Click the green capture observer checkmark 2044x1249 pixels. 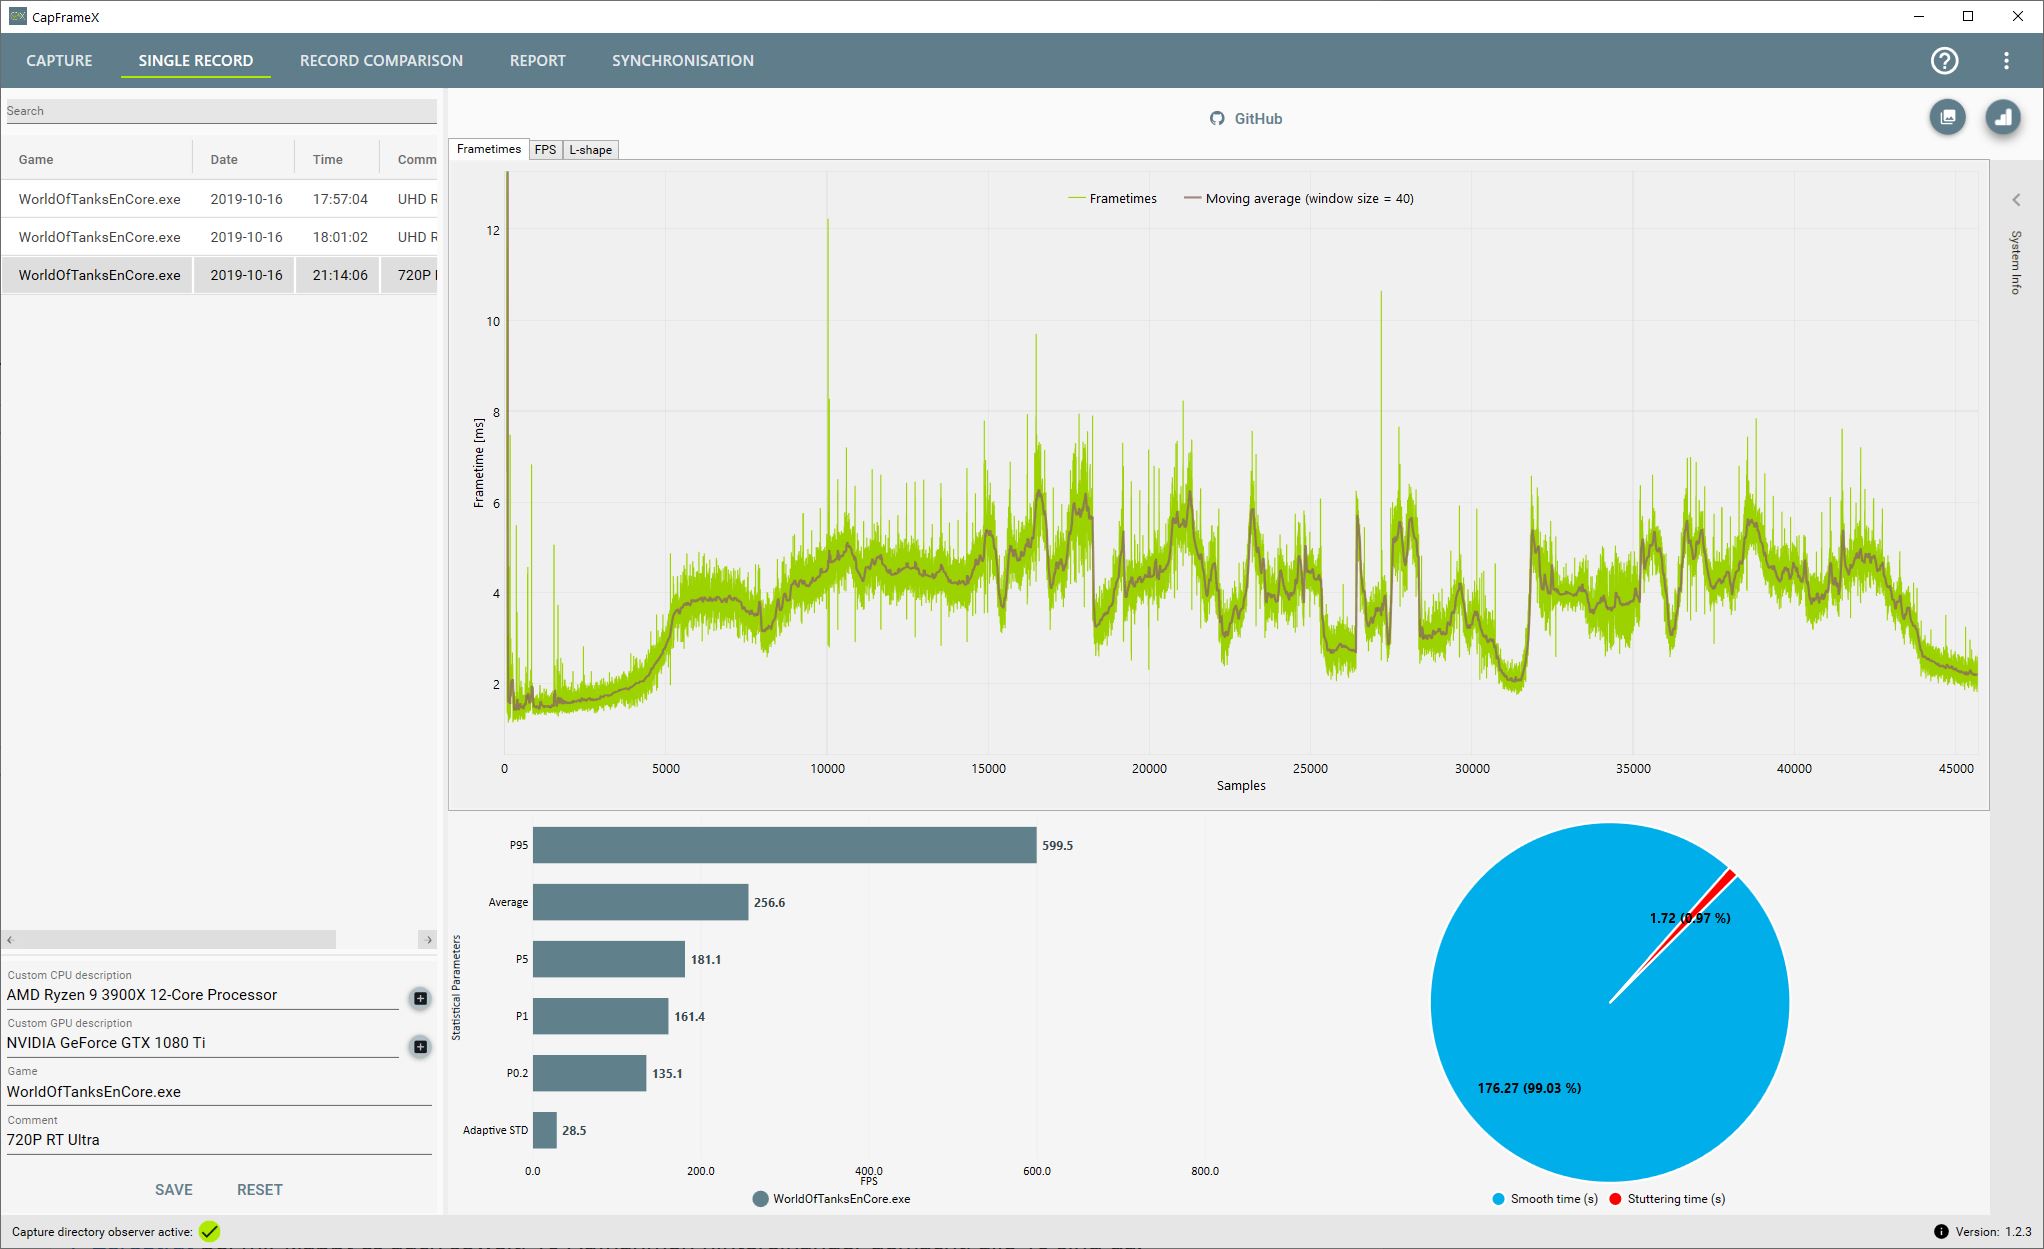click(x=209, y=1232)
